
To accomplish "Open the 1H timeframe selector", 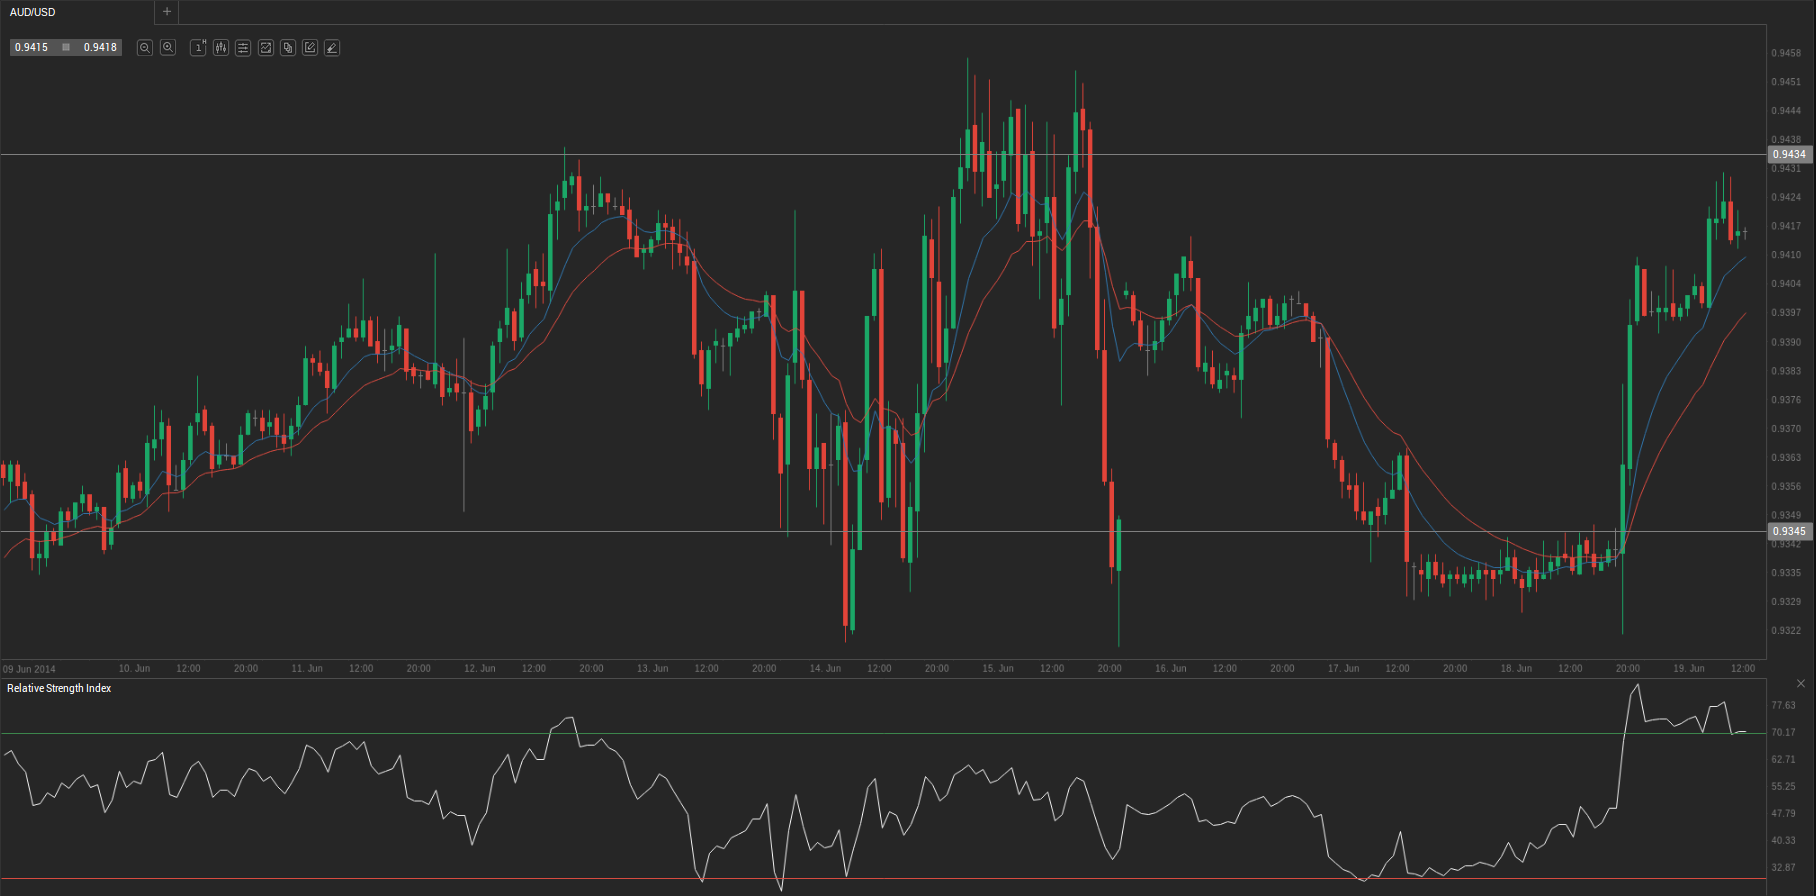I will [198, 47].
